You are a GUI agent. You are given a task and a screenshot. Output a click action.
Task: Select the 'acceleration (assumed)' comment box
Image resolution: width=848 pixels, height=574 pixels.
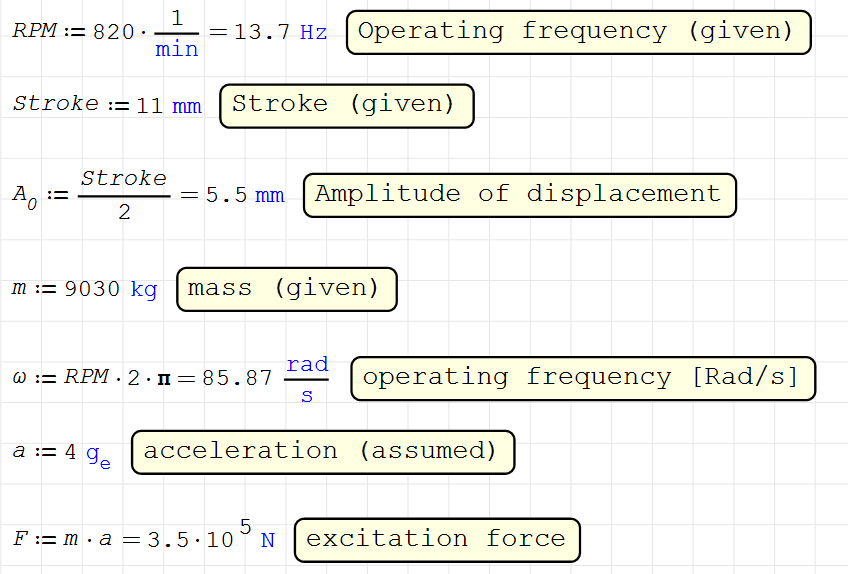click(322, 452)
